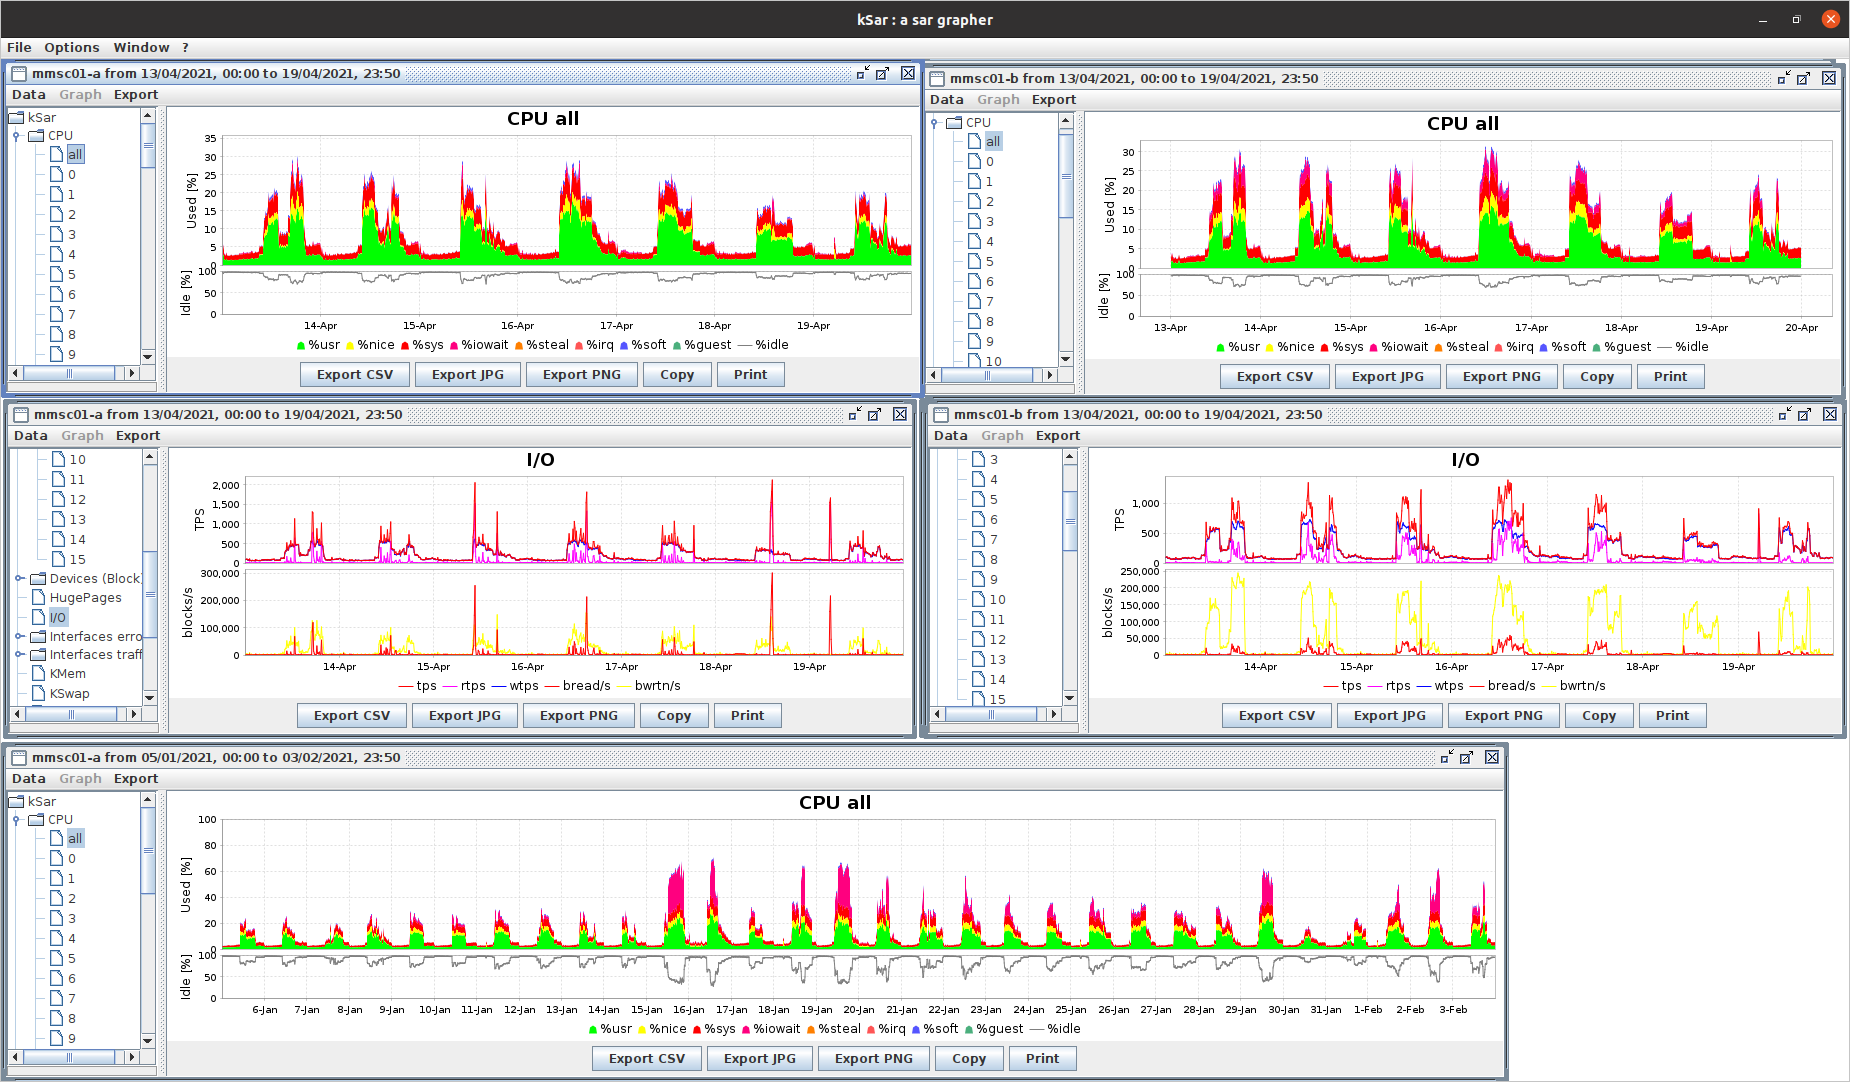Iconify the top-right mmsc01-b CPU window
The width and height of the screenshot is (1850, 1082).
(1784, 78)
